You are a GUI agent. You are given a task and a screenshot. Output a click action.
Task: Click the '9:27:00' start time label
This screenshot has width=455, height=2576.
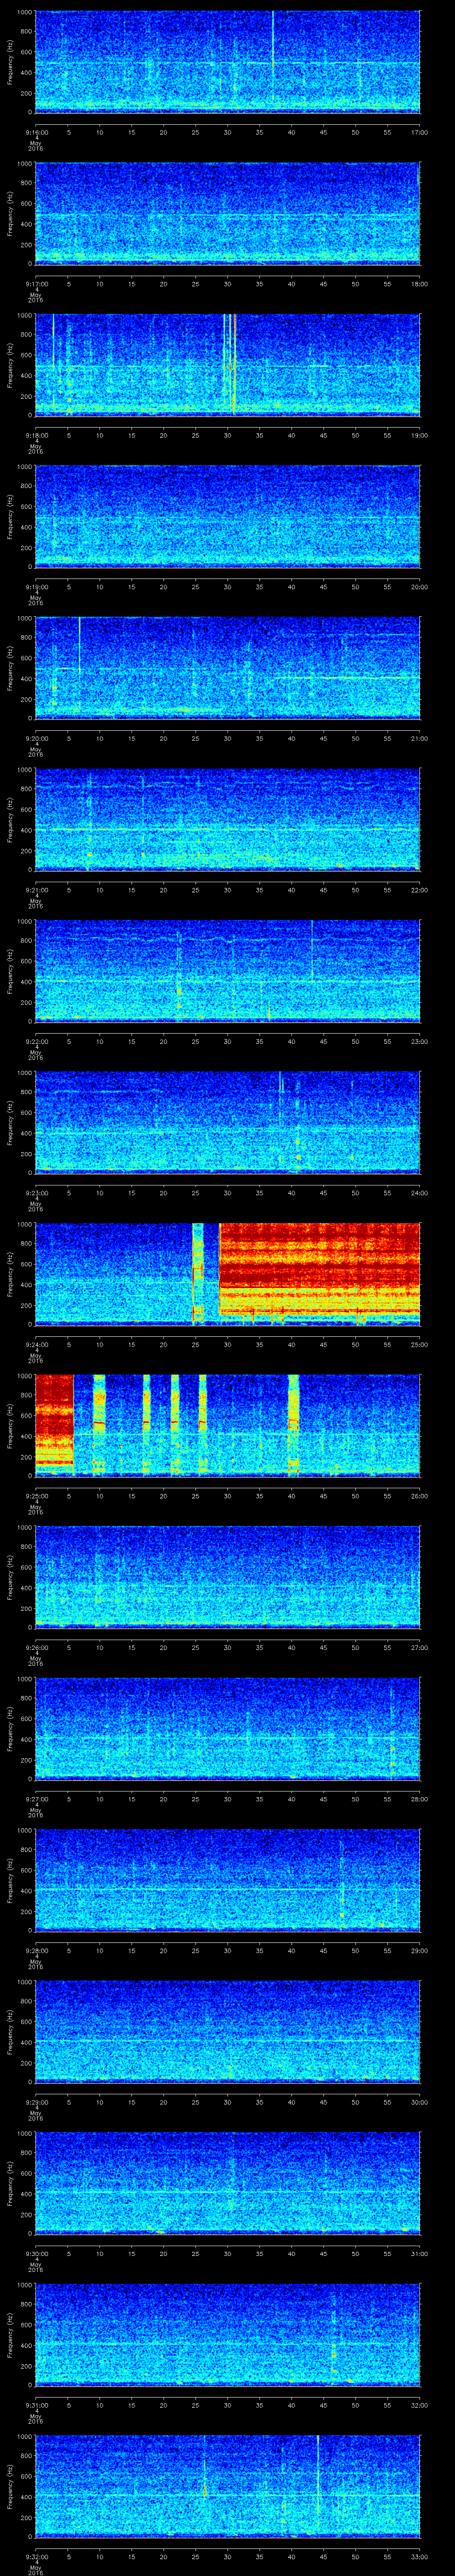coord(36,1799)
